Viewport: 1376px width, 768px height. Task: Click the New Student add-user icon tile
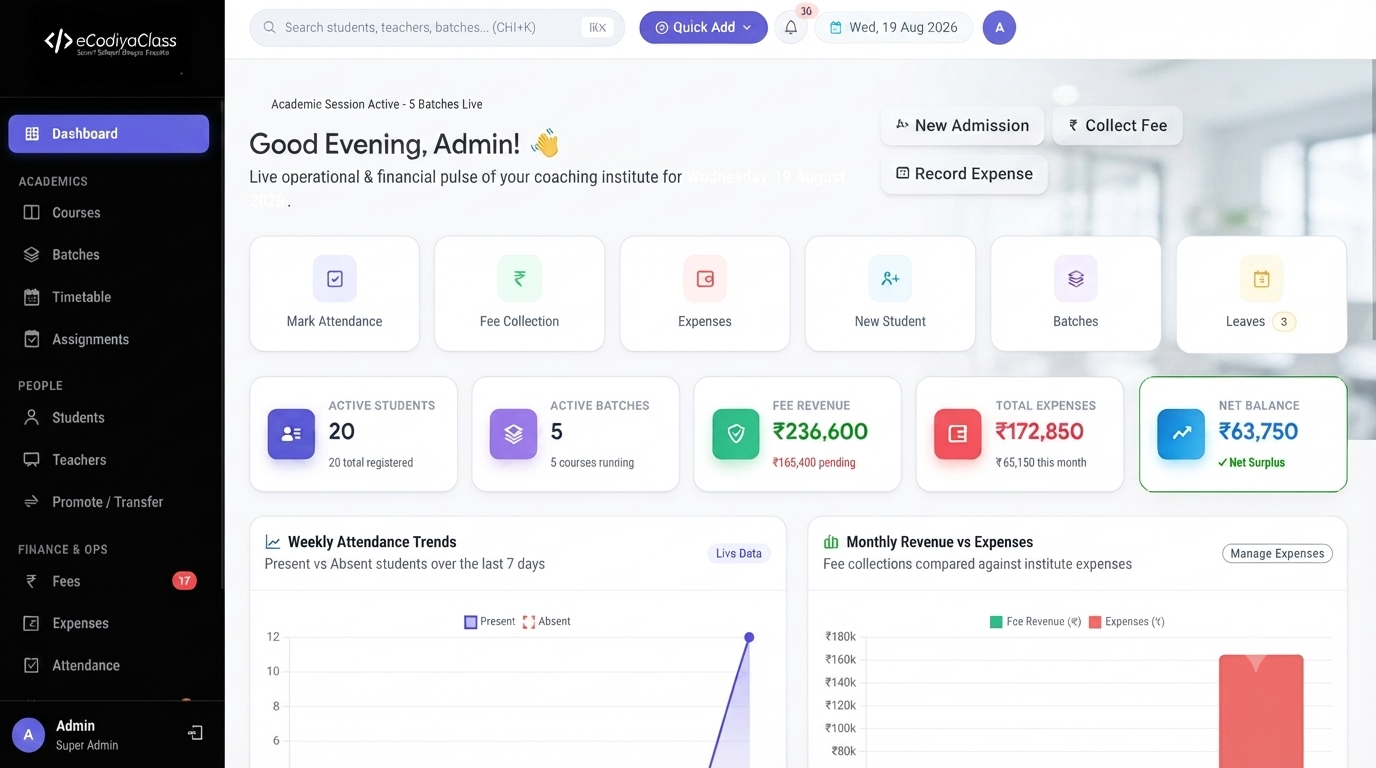[890, 279]
